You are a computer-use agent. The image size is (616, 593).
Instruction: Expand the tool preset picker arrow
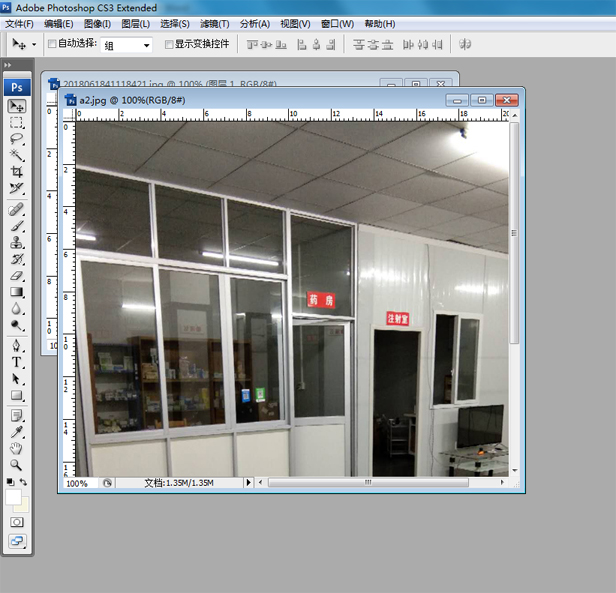(x=34, y=45)
